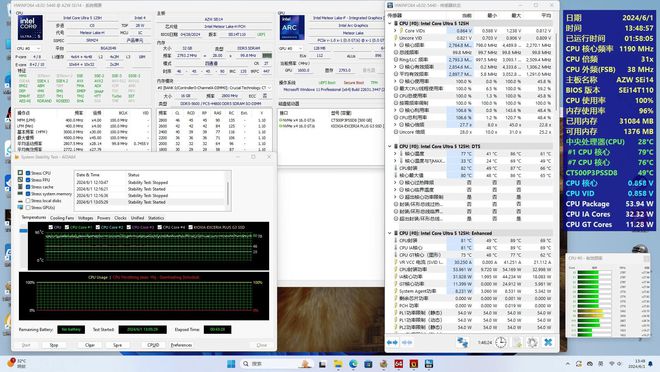Click the Stress CPU chip icon
This screenshot has height=372, width=660.
click(20, 173)
